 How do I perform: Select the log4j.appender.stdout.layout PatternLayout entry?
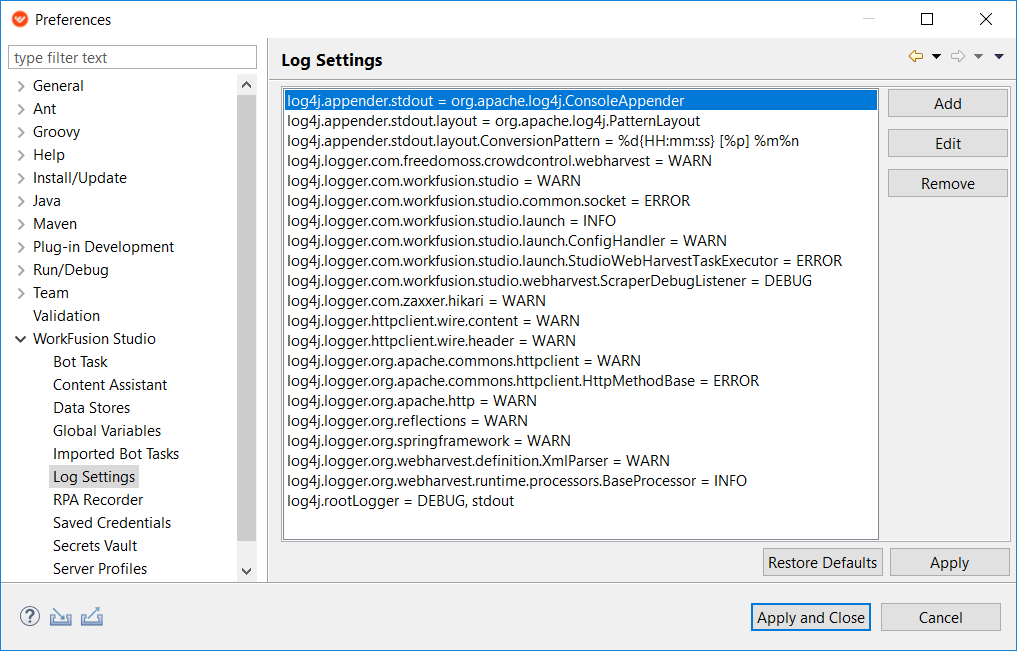coord(580,121)
